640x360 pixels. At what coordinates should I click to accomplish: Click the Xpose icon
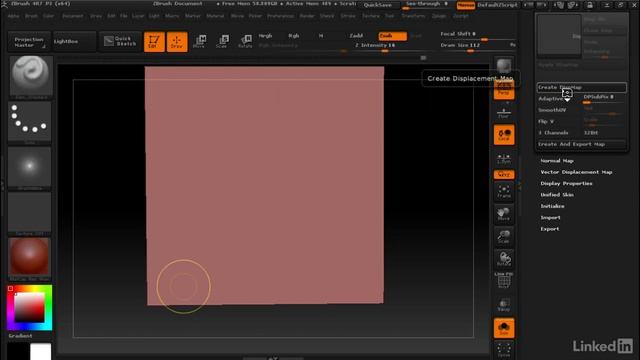pos(504,350)
